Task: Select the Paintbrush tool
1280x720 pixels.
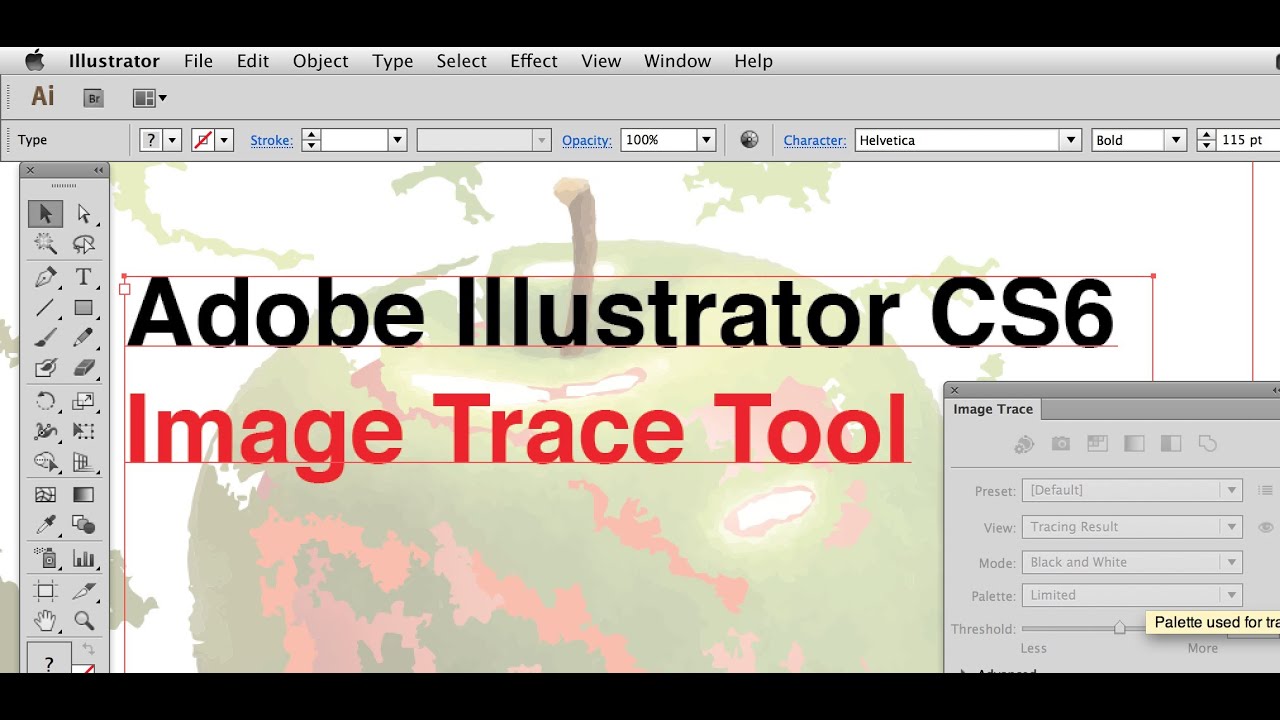Action: [45, 338]
